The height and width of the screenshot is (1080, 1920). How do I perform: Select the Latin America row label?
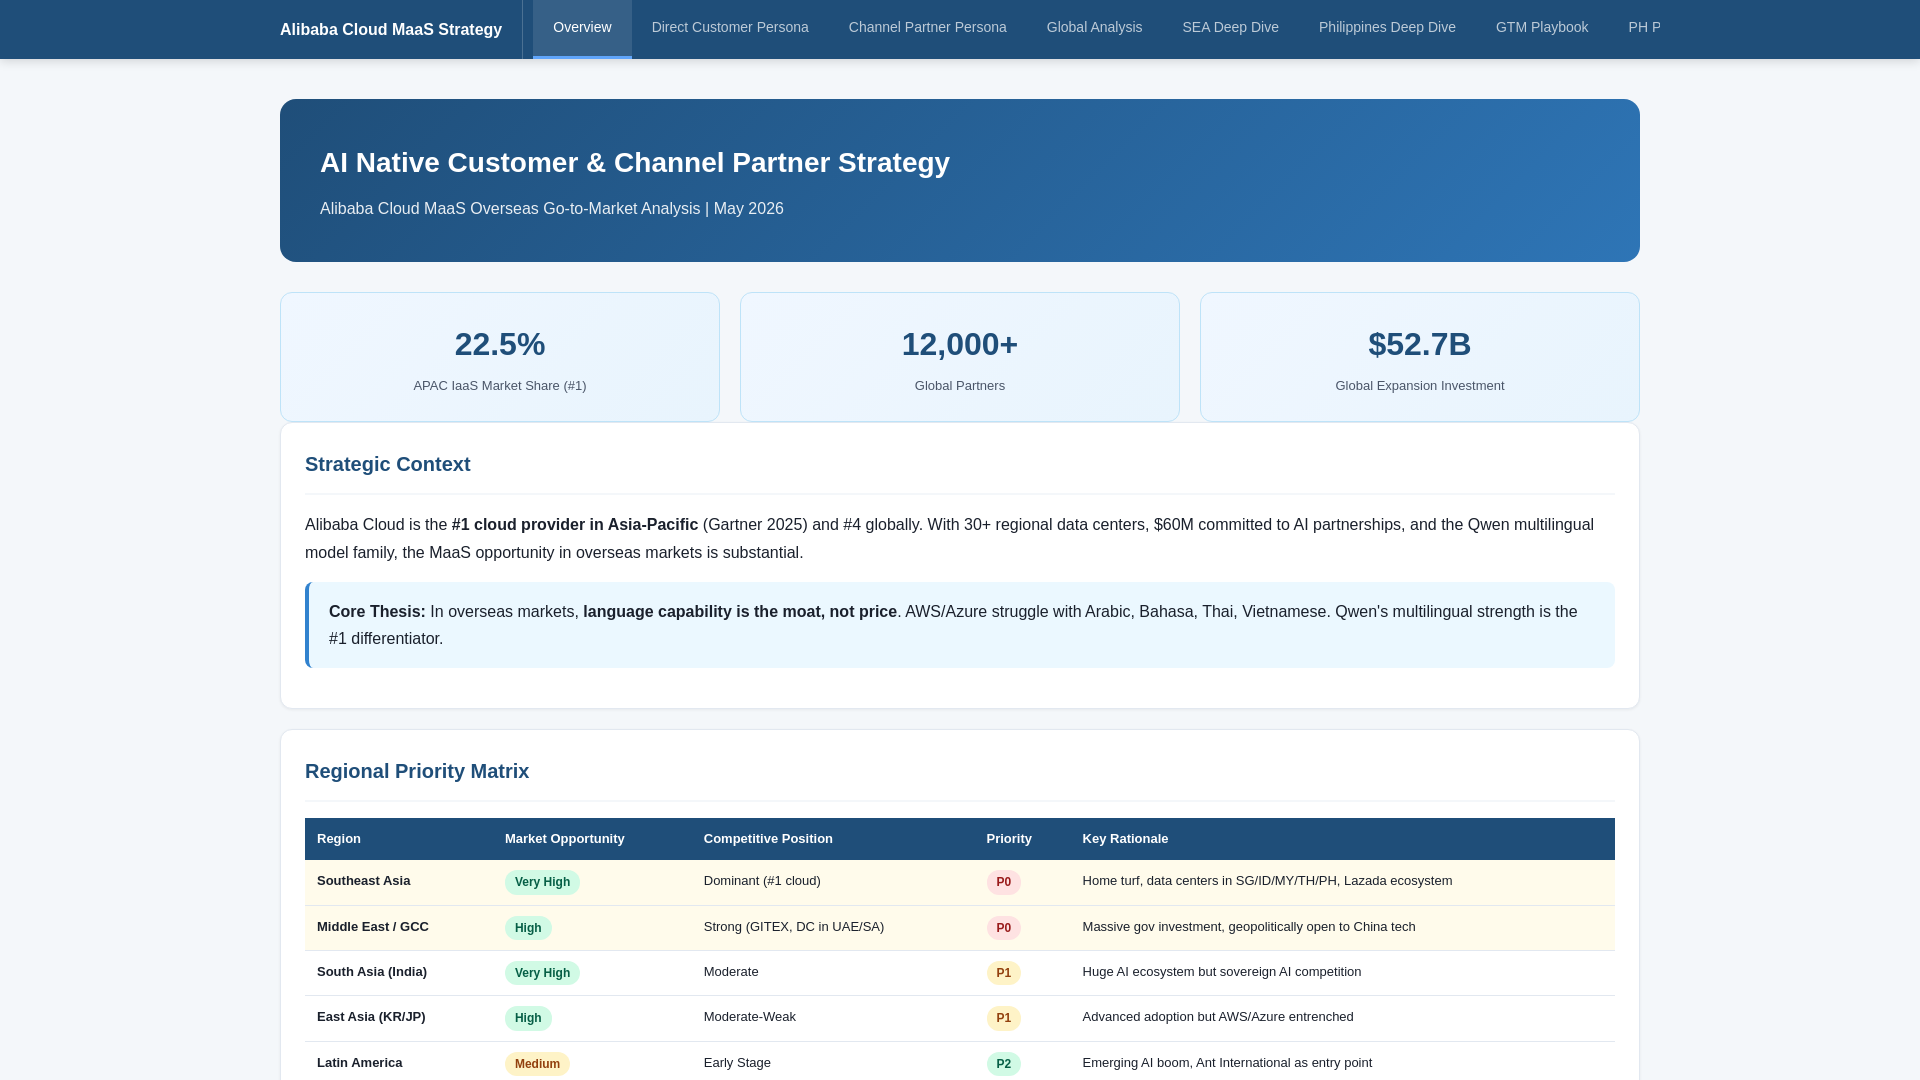[360, 1063]
